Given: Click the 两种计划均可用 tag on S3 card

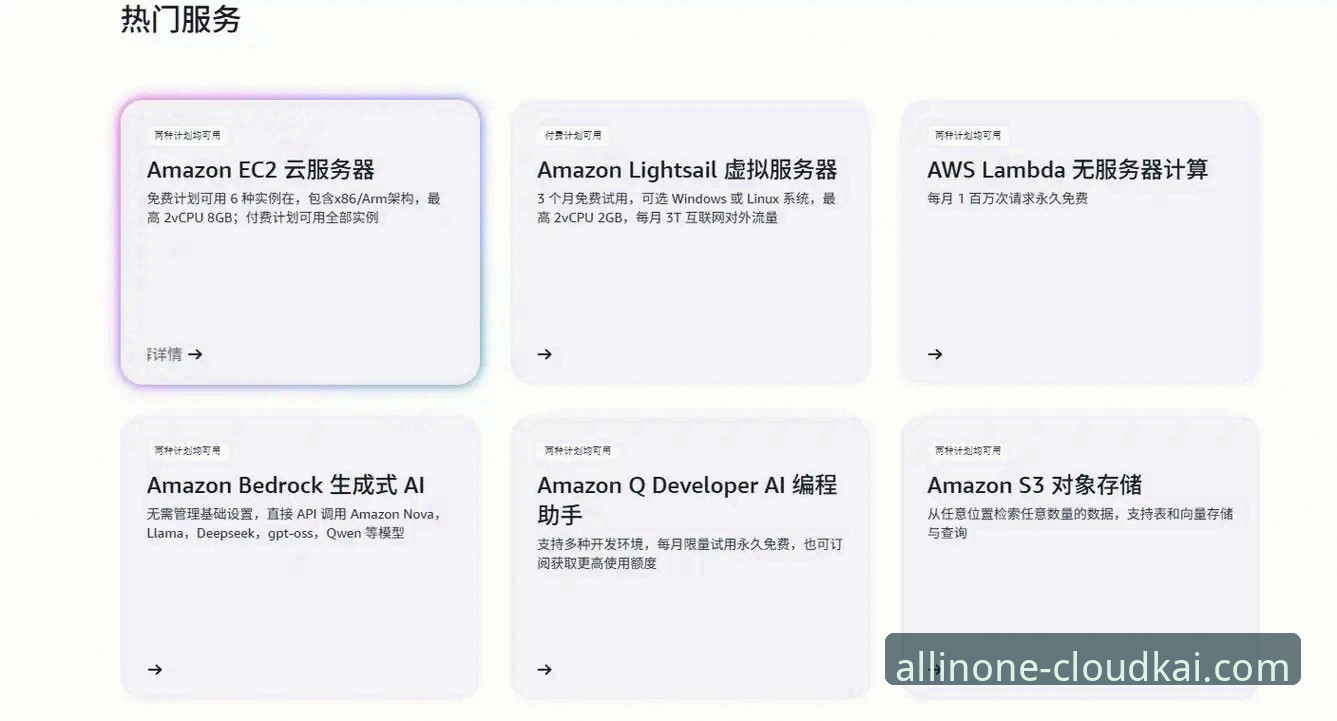Looking at the screenshot, I should (x=967, y=451).
